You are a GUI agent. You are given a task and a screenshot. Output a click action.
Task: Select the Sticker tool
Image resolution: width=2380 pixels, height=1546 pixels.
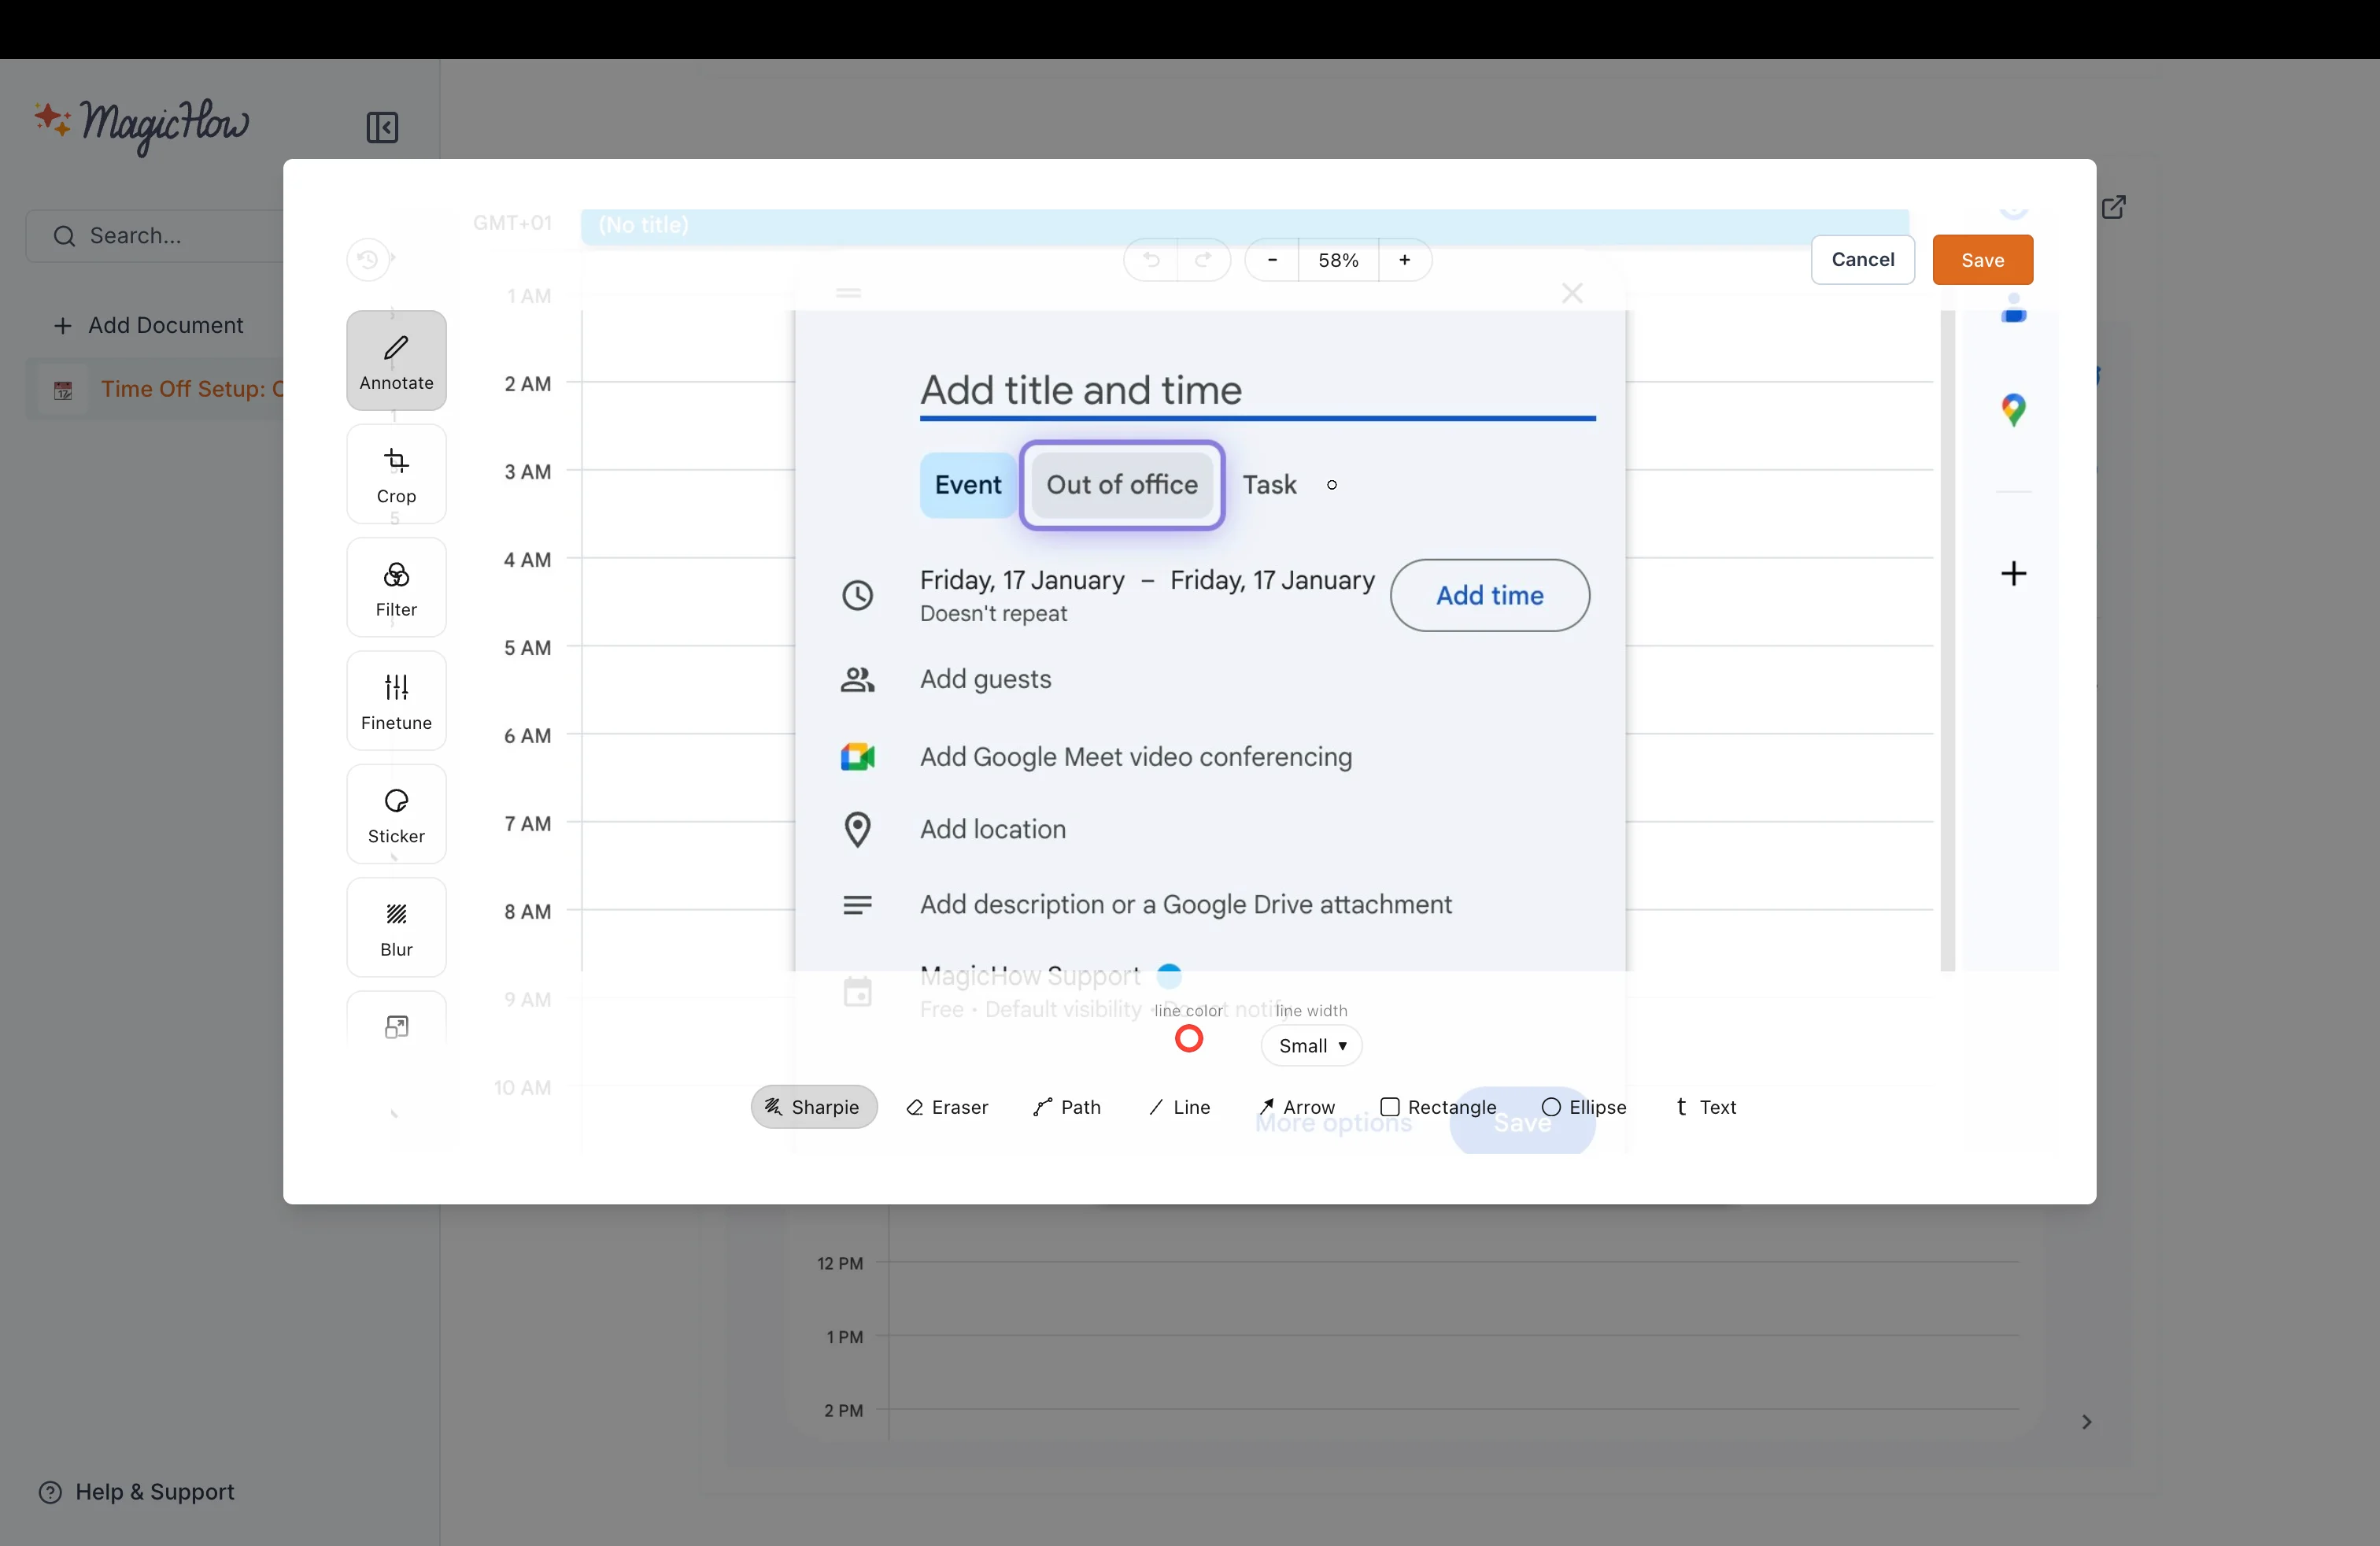coord(395,814)
